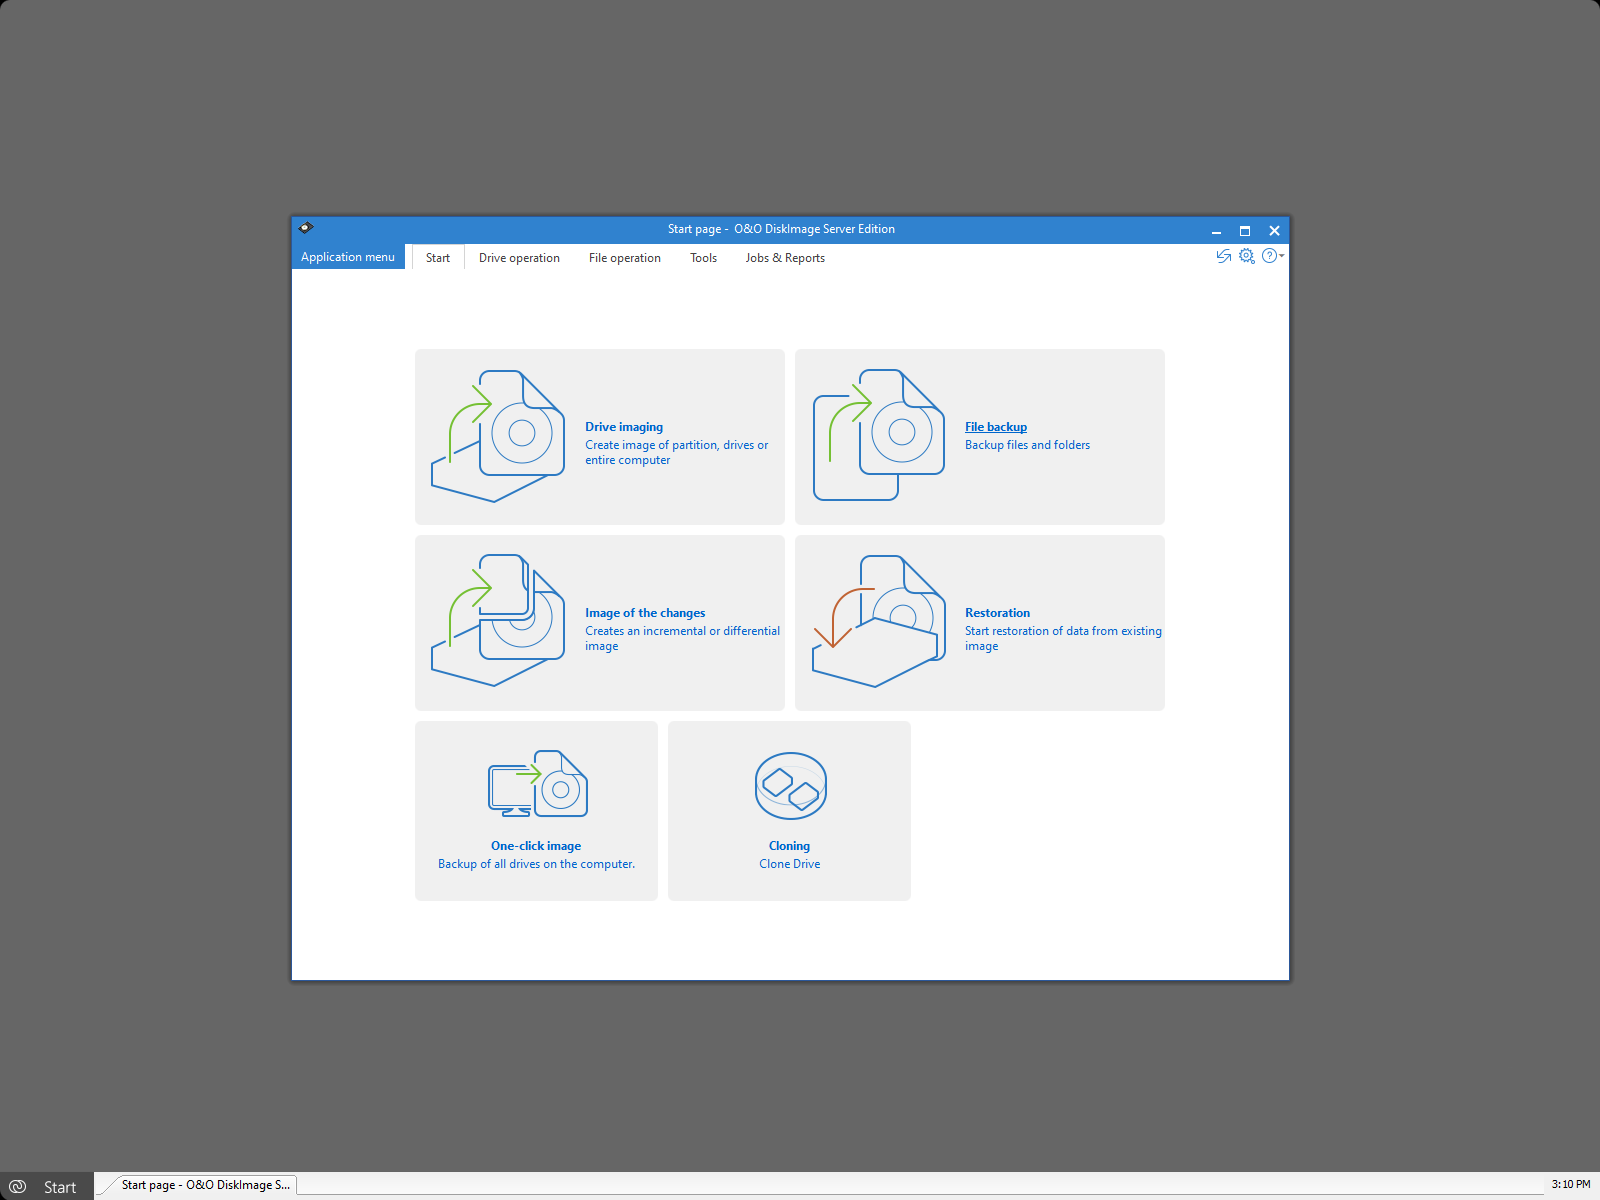Click the help question mark icon
1600x1200 pixels.
pos(1269,256)
